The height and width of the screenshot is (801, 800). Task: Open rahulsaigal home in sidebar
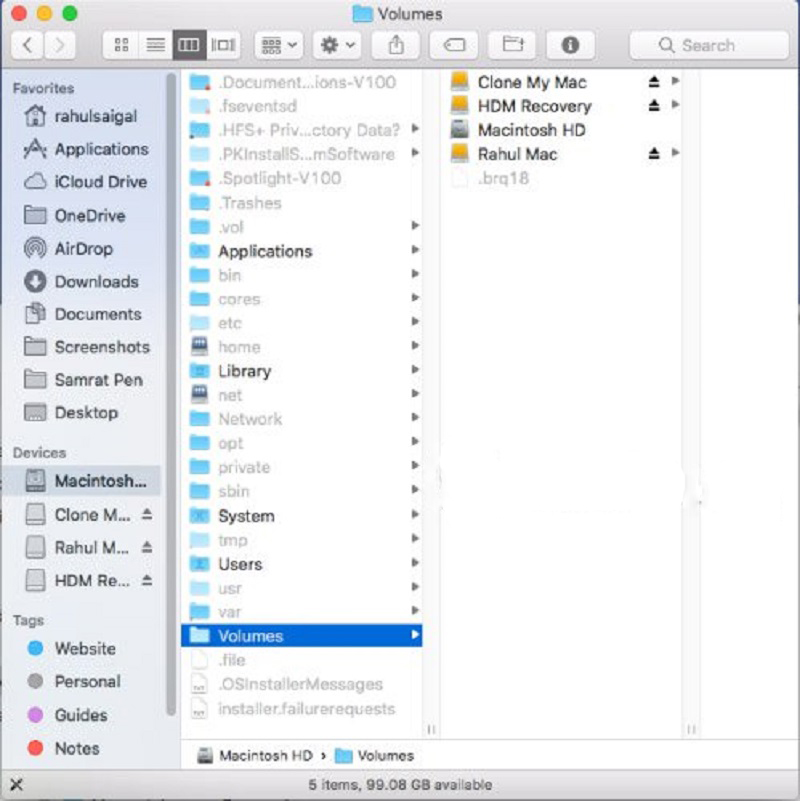pyautogui.click(x=82, y=116)
